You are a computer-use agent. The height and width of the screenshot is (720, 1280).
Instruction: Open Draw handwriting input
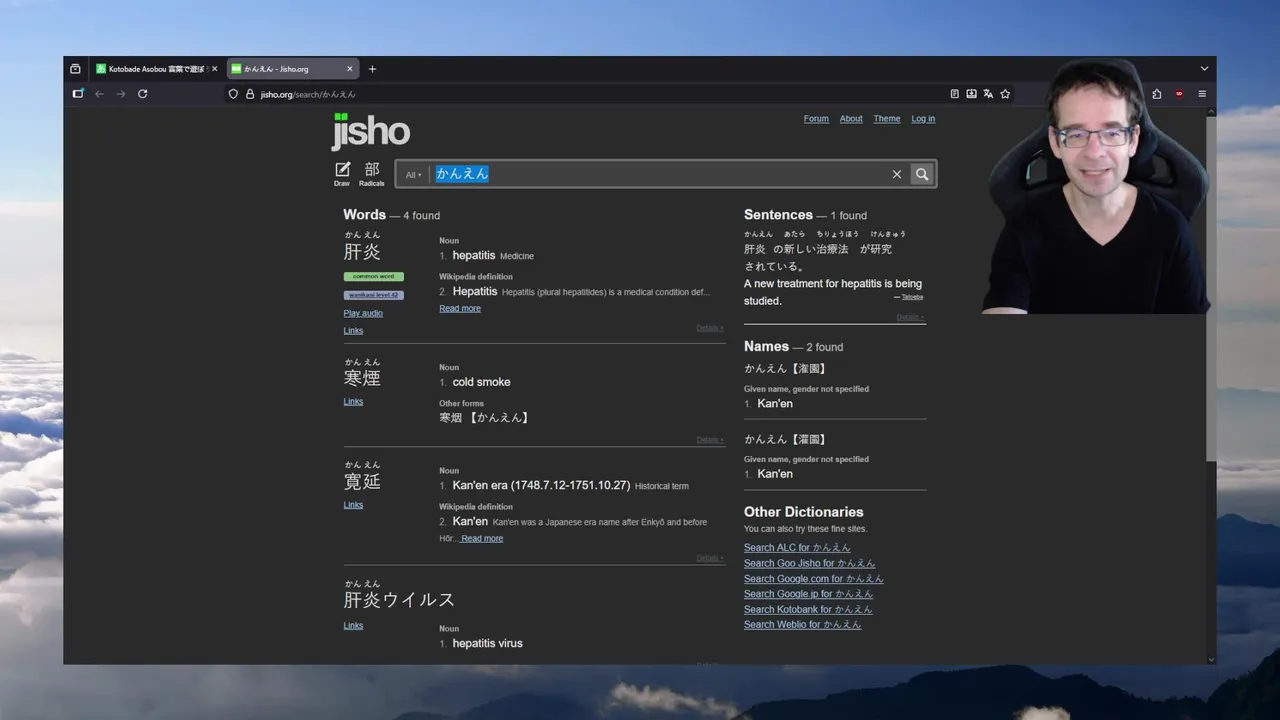coord(342,174)
